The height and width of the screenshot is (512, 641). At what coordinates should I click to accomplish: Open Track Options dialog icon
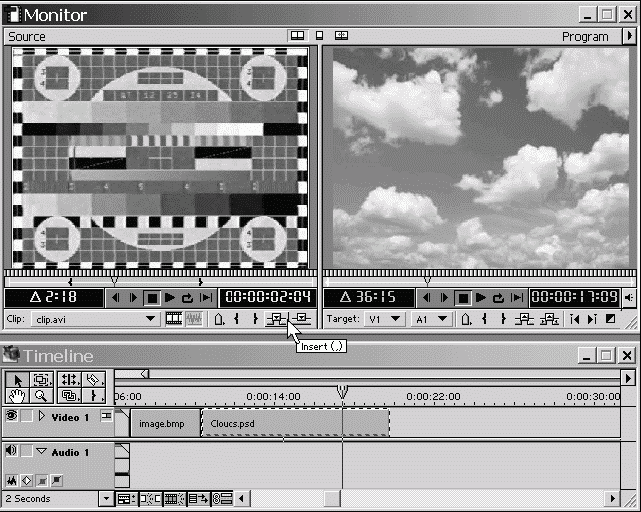[127, 499]
